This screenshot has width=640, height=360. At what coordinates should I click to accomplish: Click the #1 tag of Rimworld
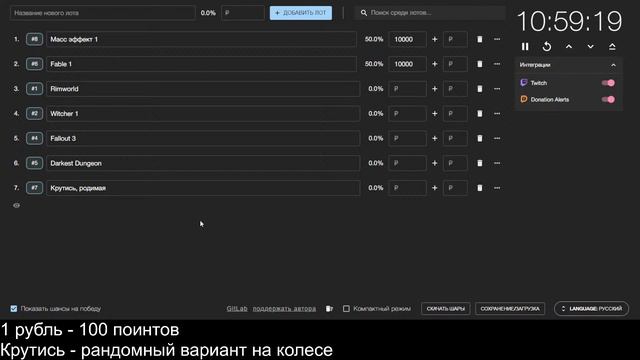[34, 89]
